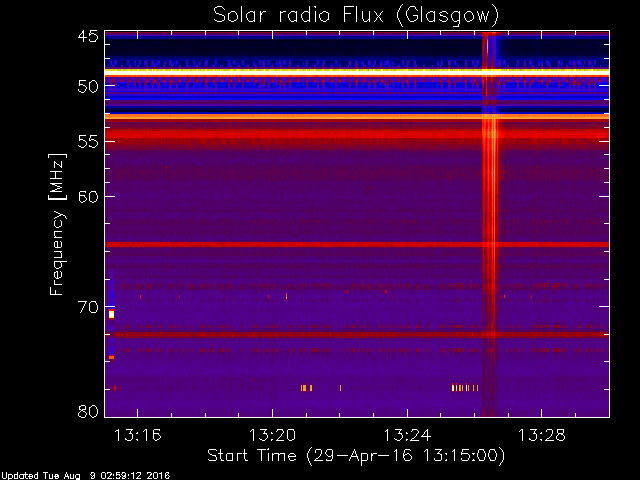Click the "Updated Tue Aug 9 02:59:12 2016" text
The image size is (640, 480).
[85, 475]
